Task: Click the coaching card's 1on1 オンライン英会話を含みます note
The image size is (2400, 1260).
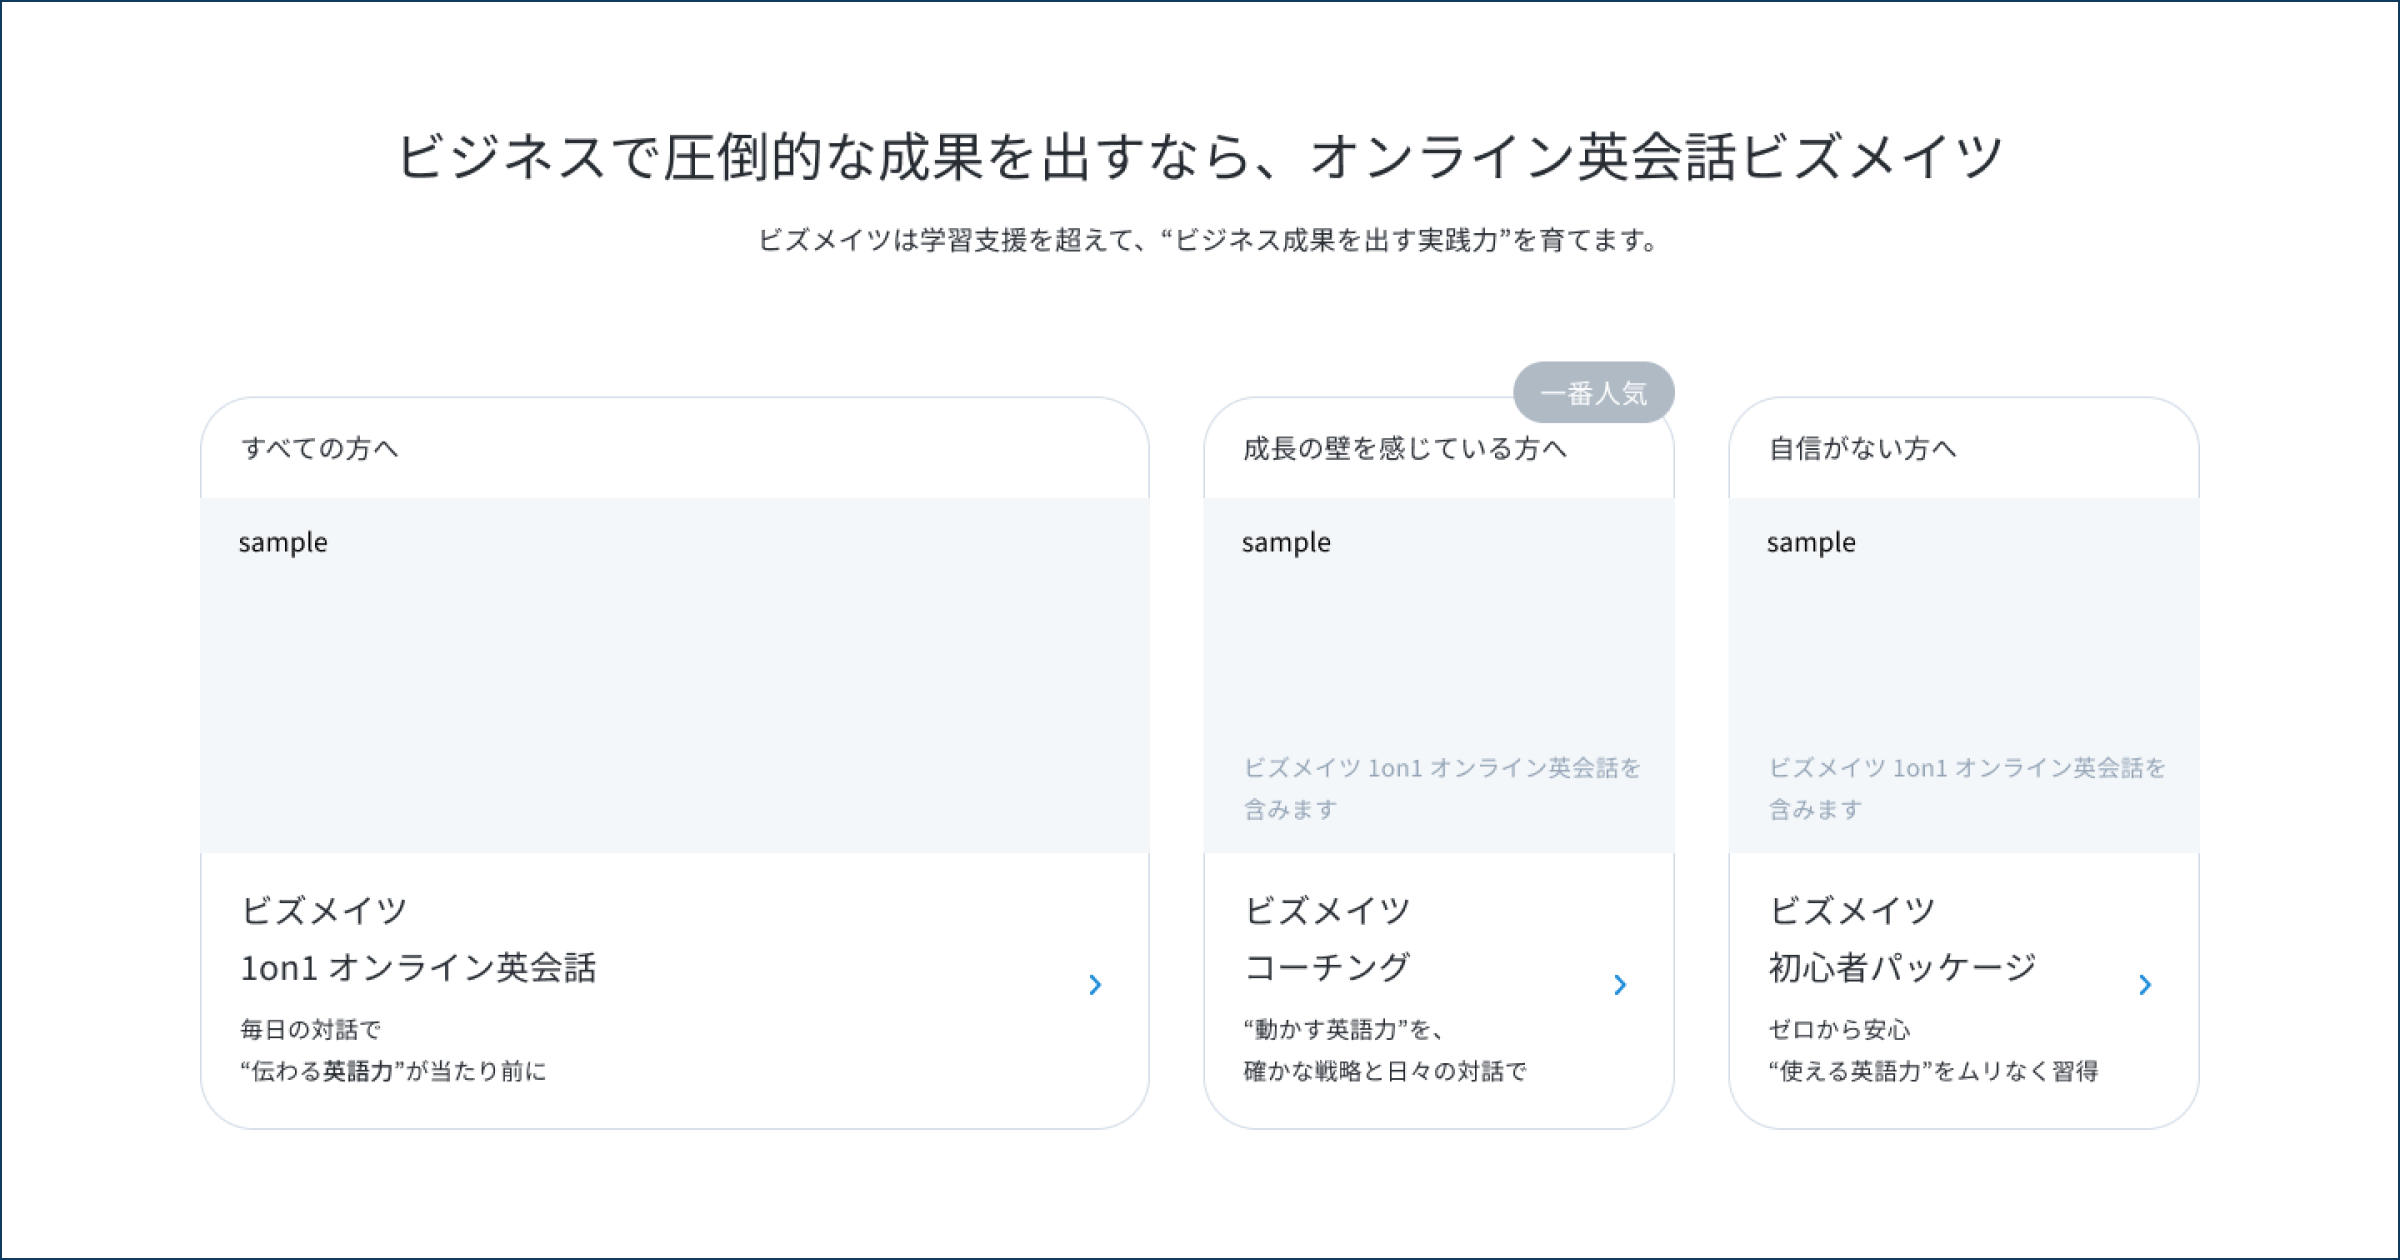Action: tap(1442, 788)
